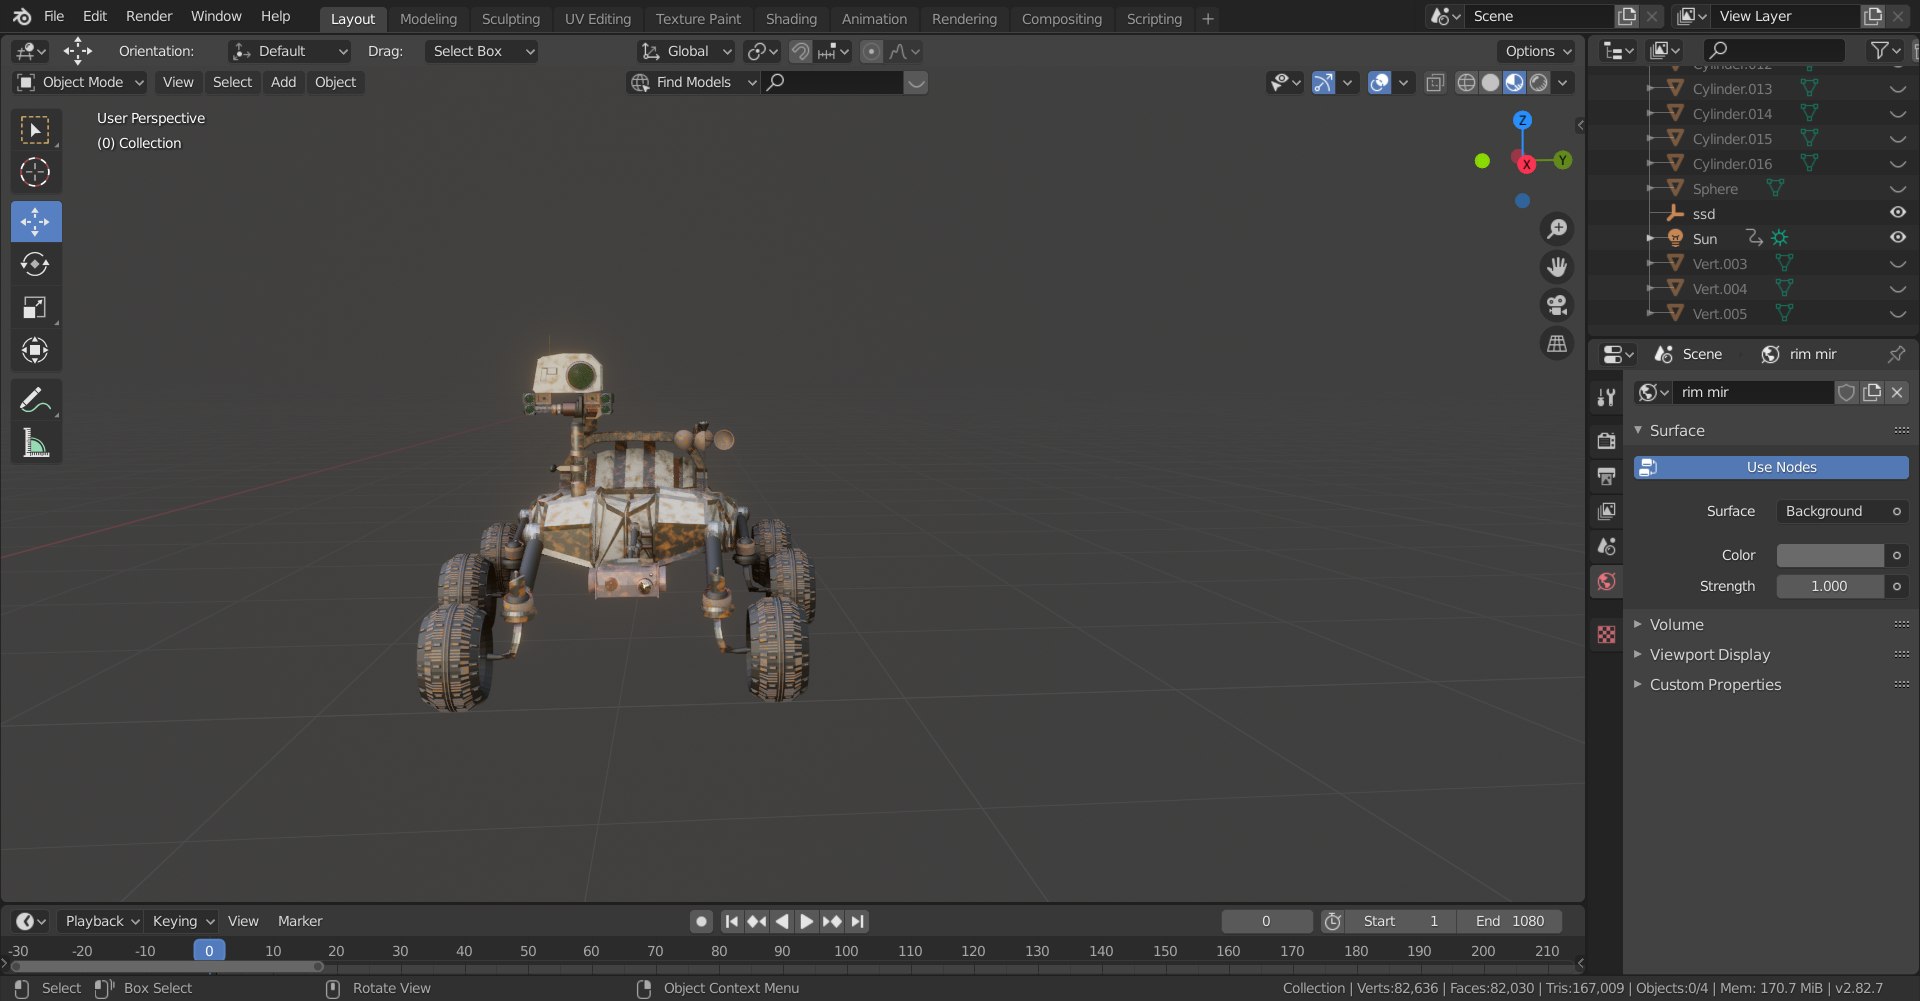The image size is (1920, 1001).
Task: Activate the Rotate tool
Action: 36,264
